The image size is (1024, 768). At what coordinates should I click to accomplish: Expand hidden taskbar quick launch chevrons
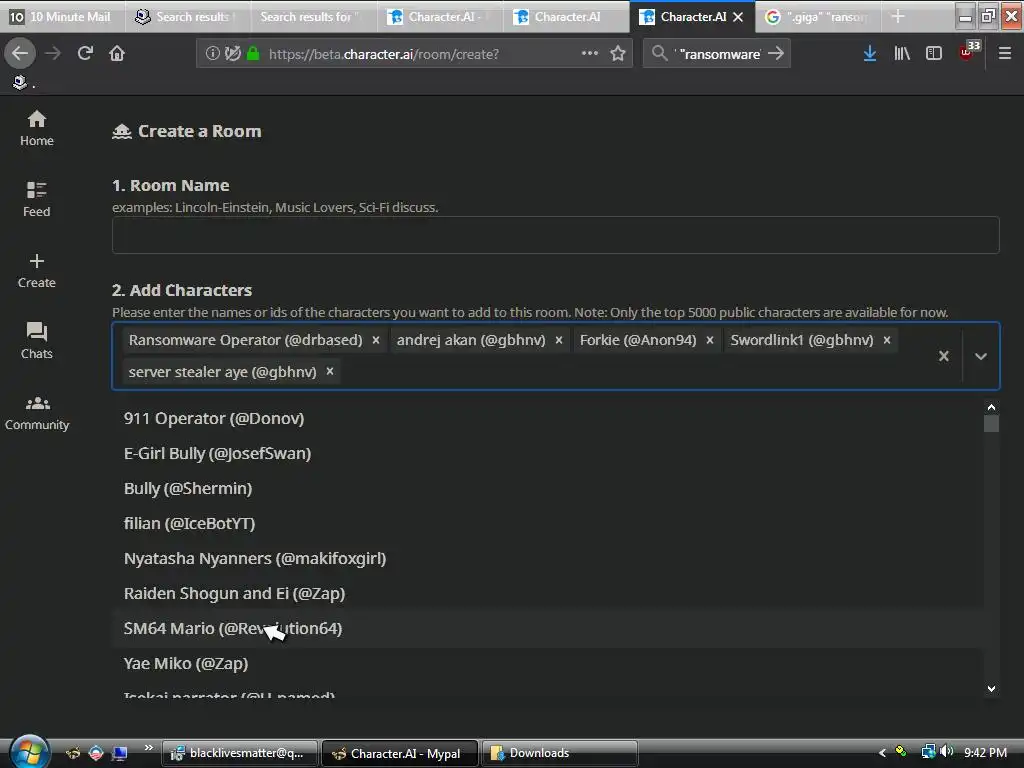[x=148, y=747]
